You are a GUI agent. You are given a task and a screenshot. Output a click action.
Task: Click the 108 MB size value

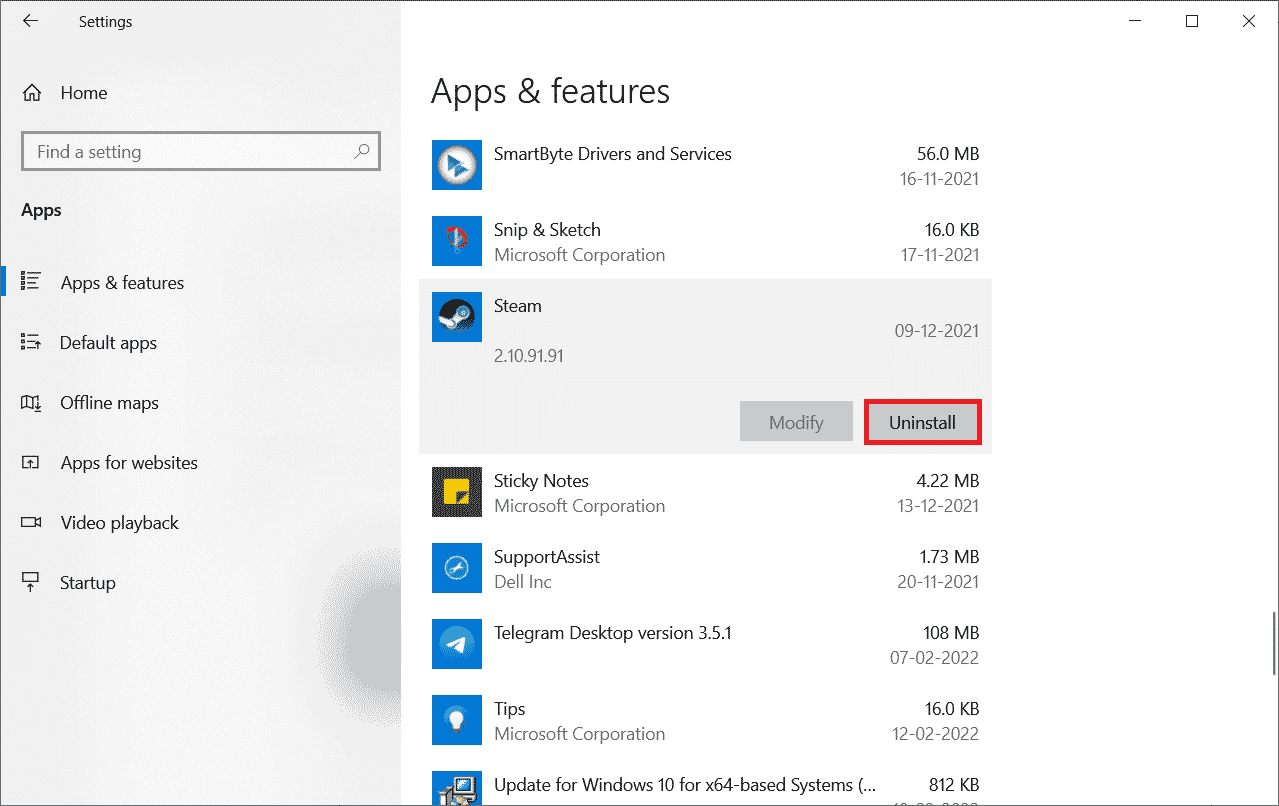coord(951,633)
